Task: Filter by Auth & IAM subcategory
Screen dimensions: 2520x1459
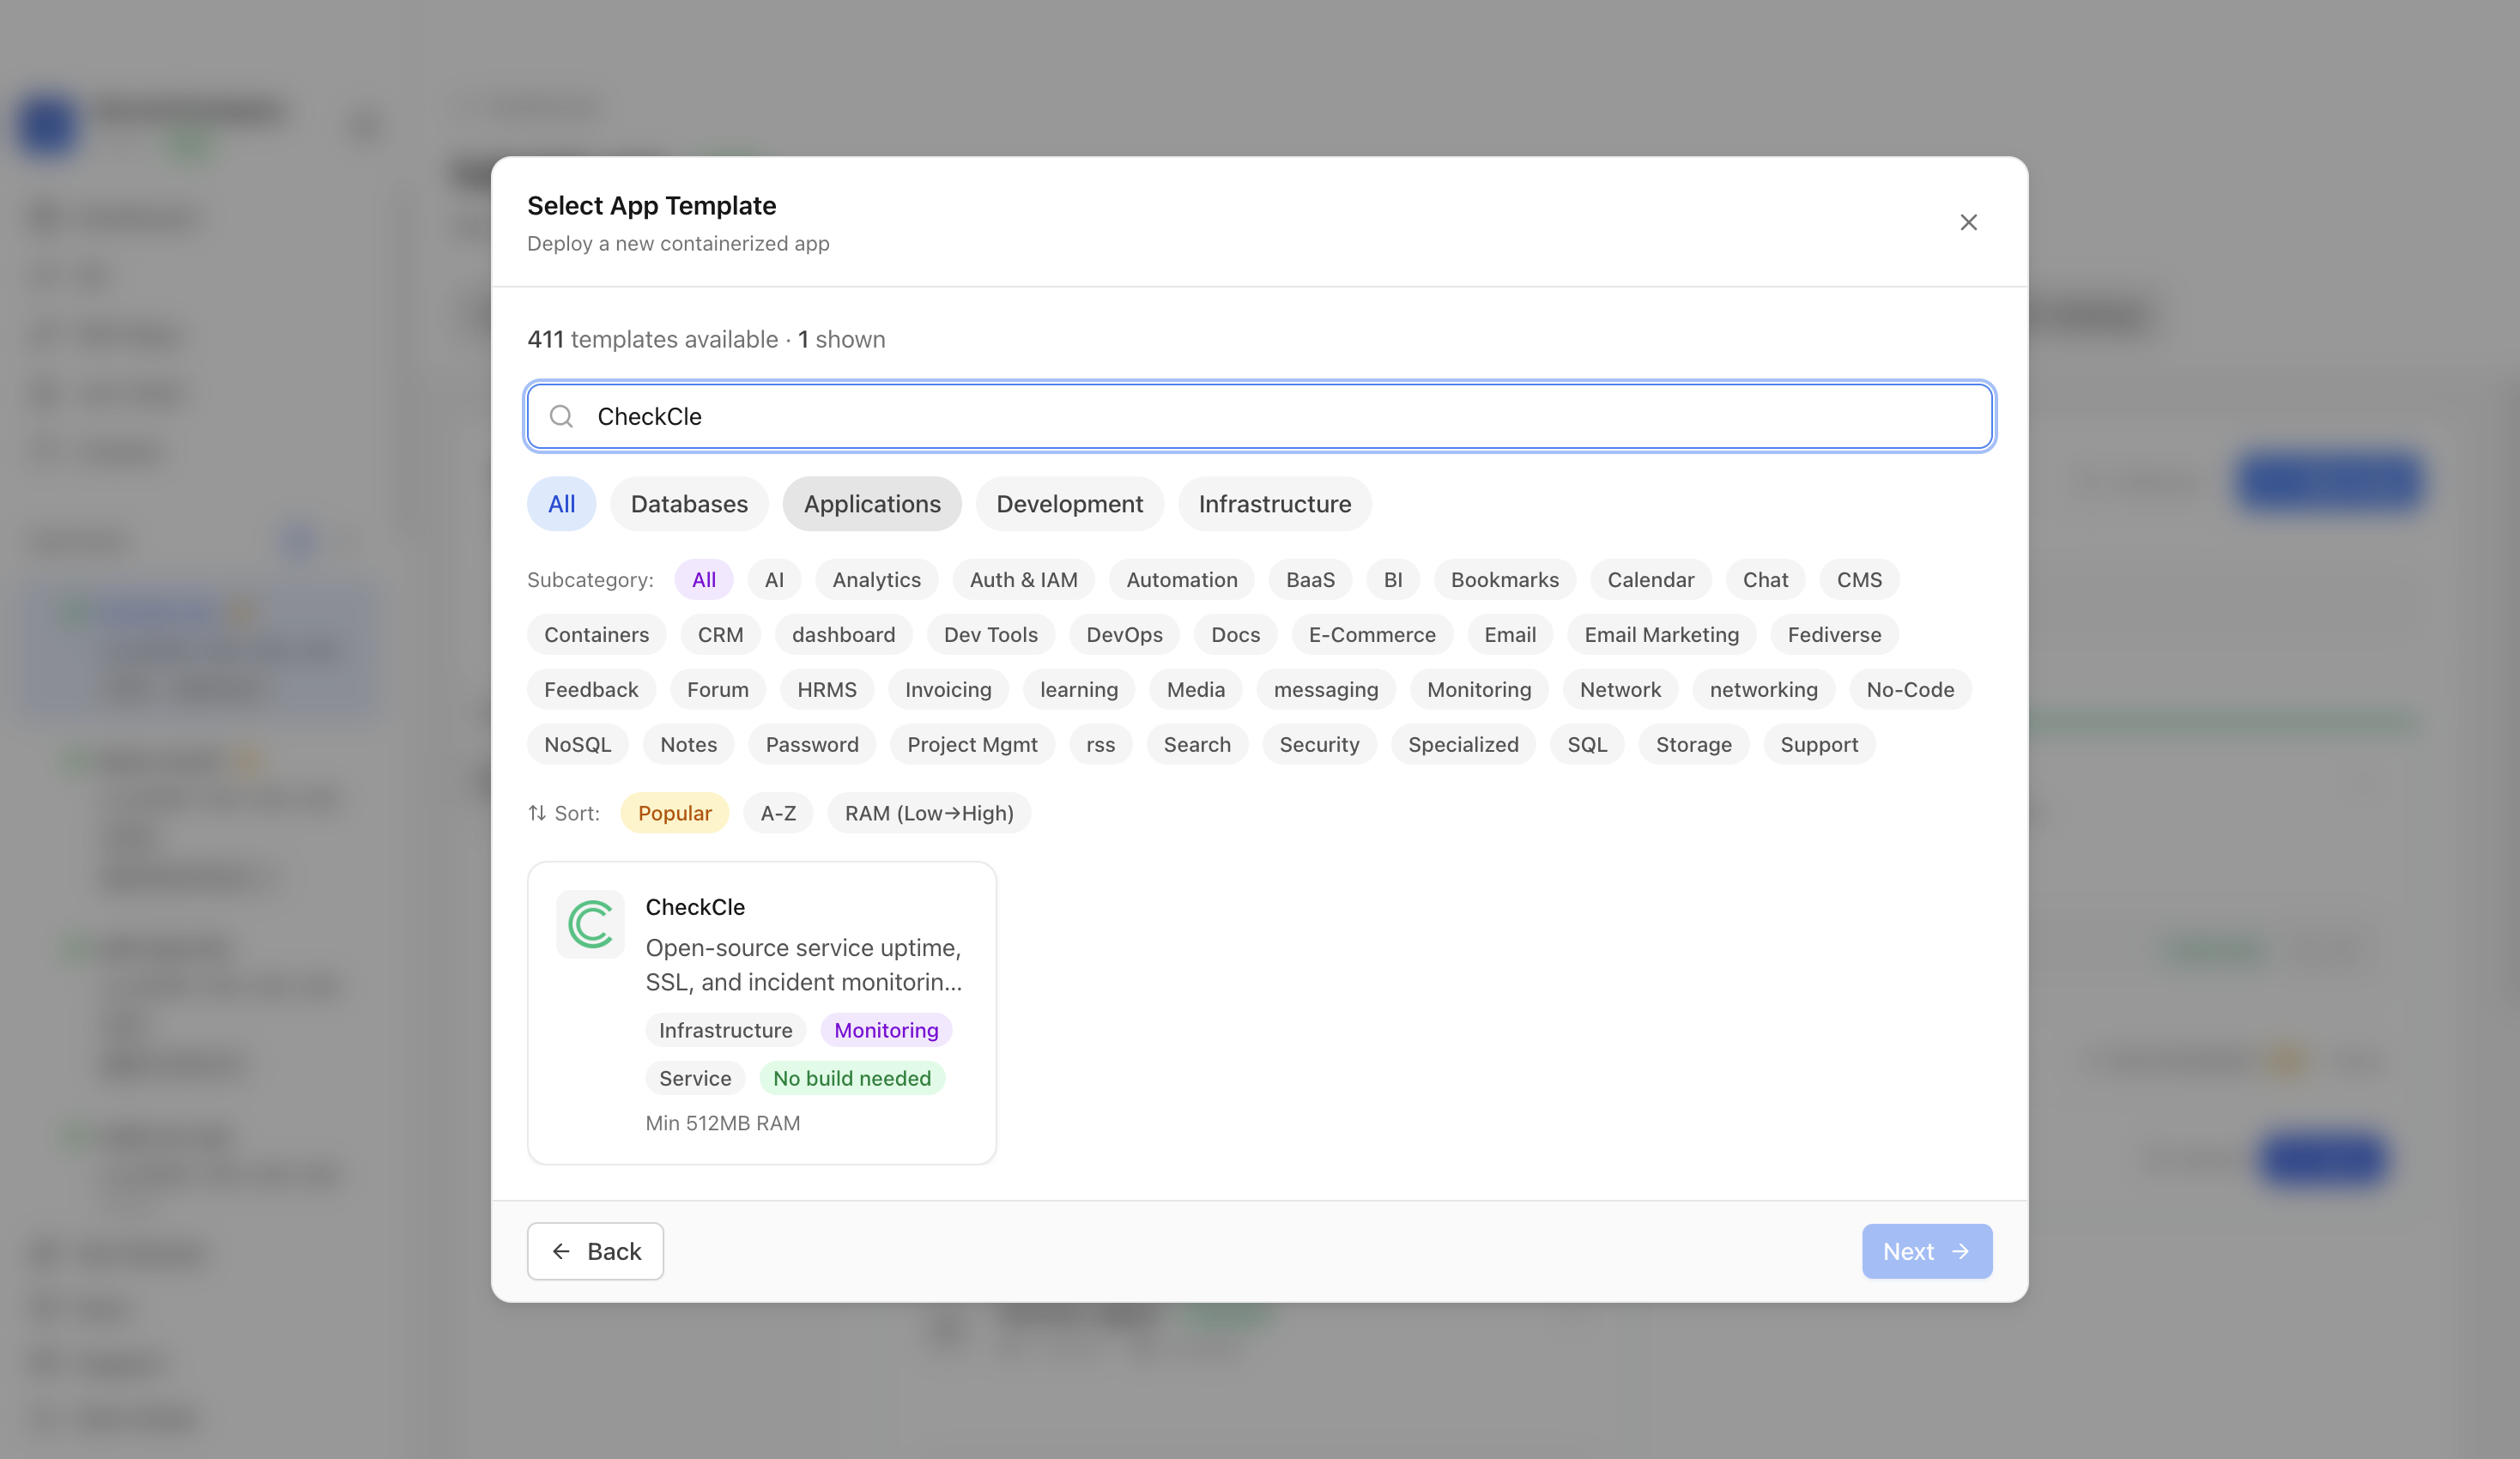Action: click(x=1023, y=580)
